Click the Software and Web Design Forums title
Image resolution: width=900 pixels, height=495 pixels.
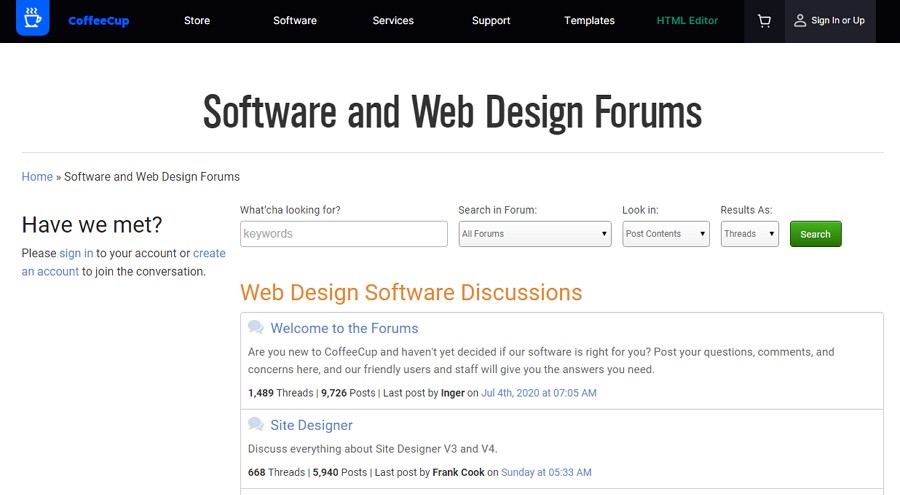pyautogui.click(x=452, y=112)
